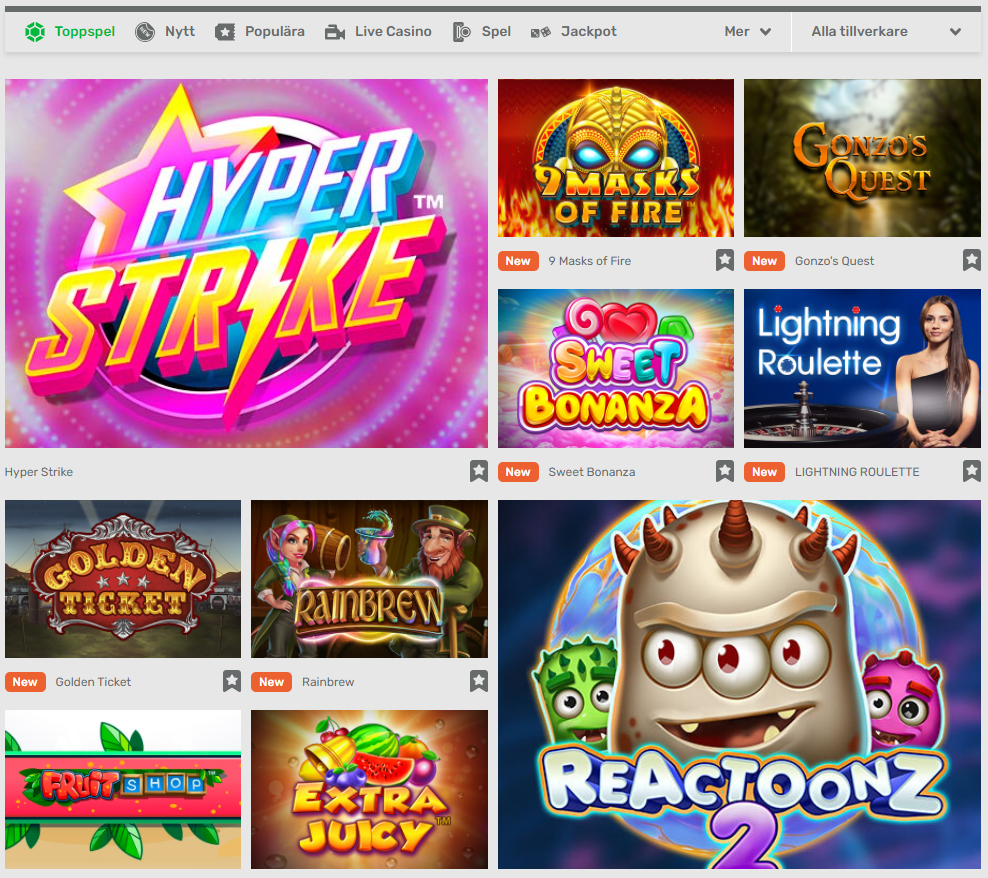Play Sweet Bonanza from its thumbnail
988x878 pixels.
616,368
